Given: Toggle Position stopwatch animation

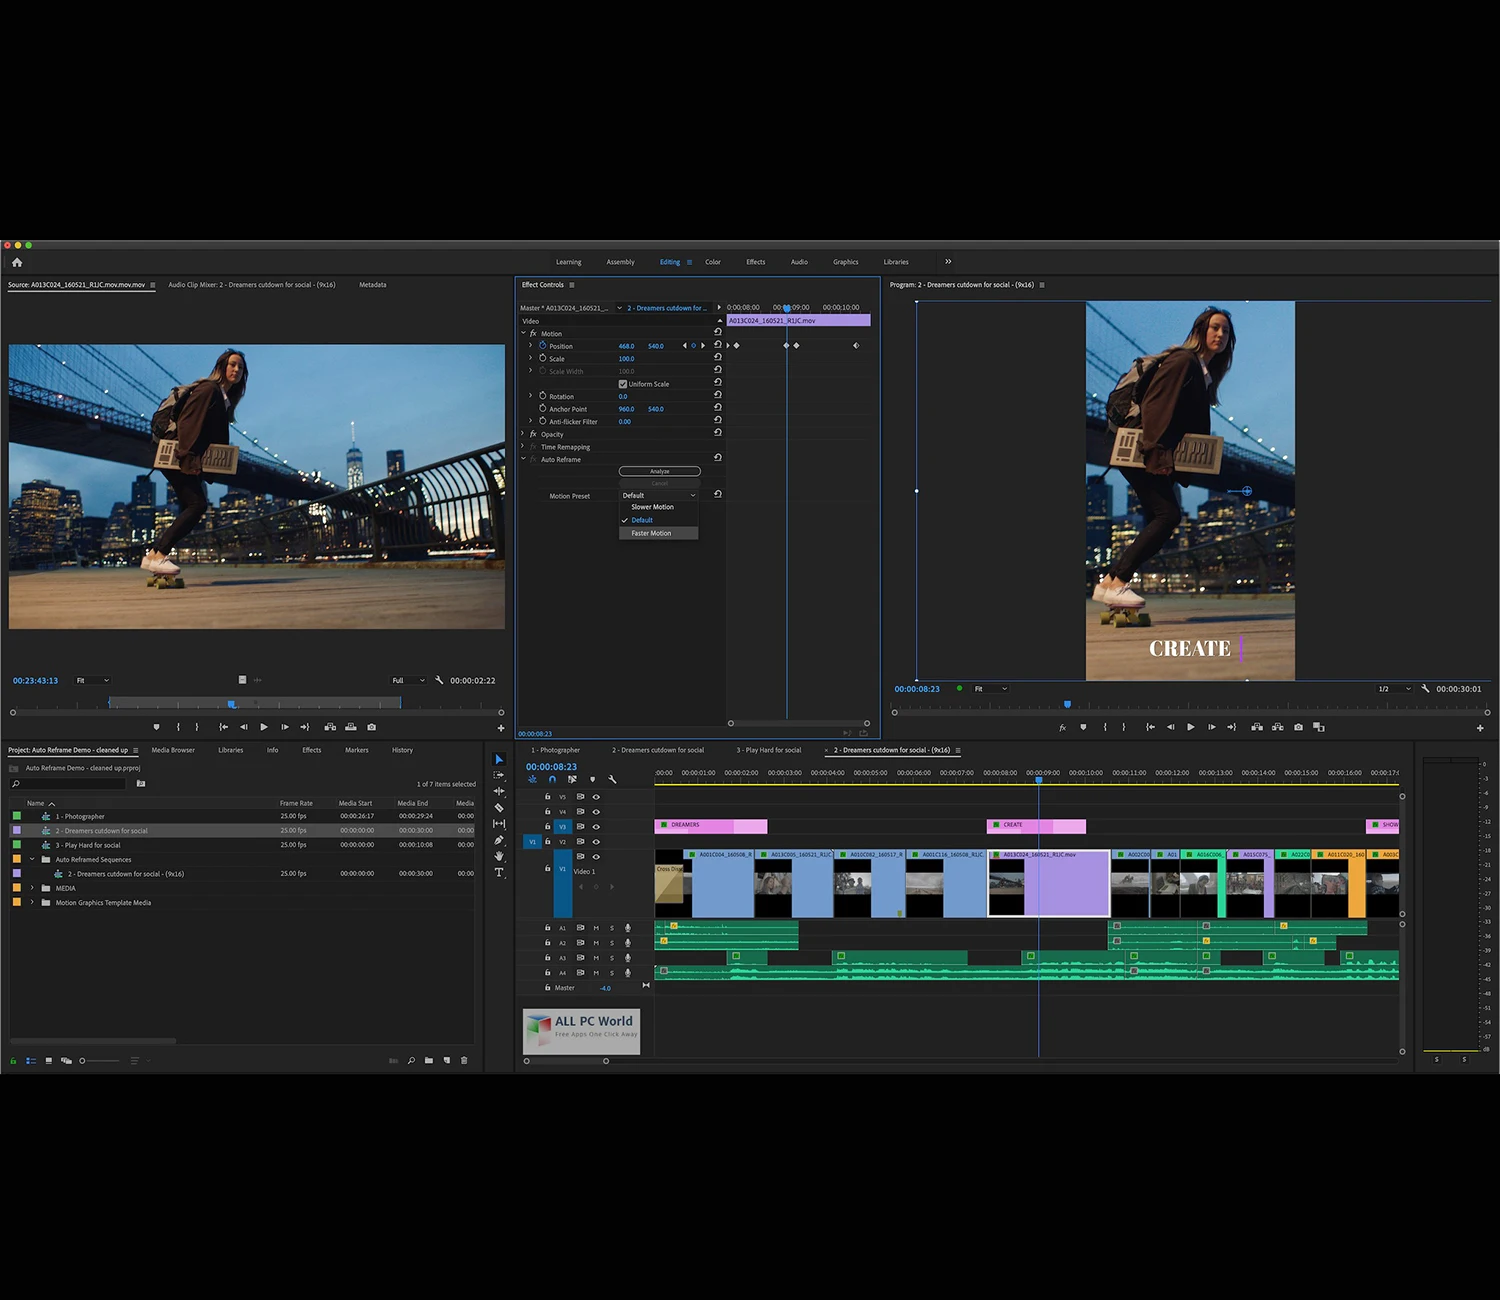Looking at the screenshot, I should [x=543, y=346].
